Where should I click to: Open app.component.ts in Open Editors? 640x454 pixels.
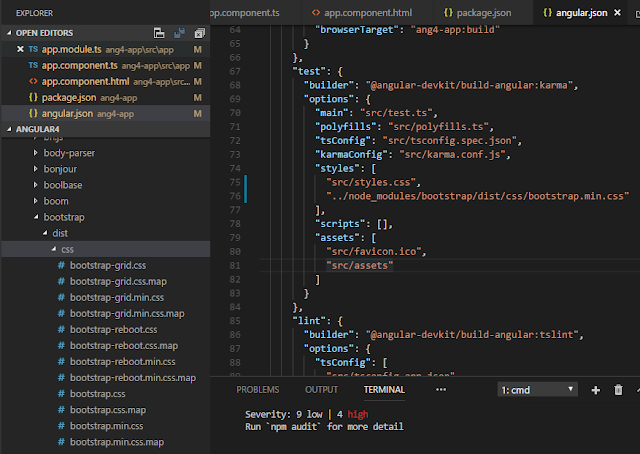(x=106, y=65)
